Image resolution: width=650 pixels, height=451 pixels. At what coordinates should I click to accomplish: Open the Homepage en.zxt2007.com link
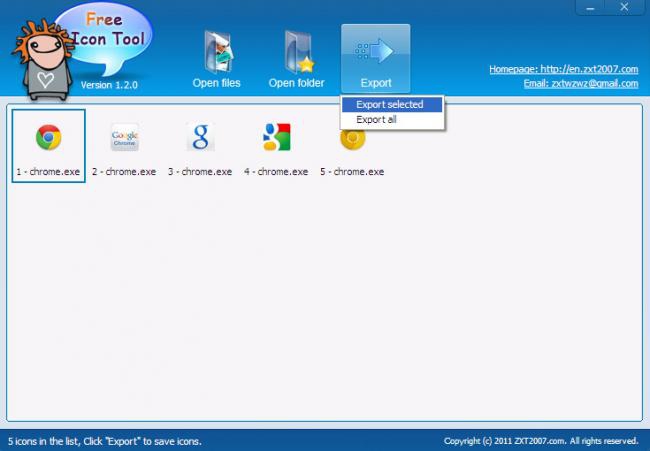pos(563,69)
